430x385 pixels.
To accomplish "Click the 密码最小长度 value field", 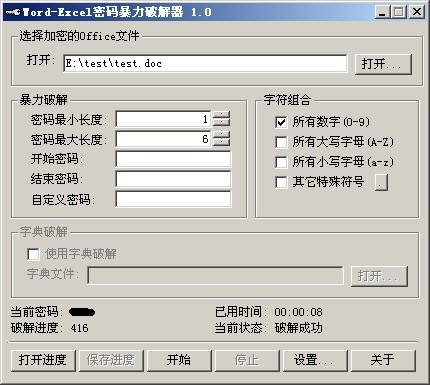I will [163, 119].
